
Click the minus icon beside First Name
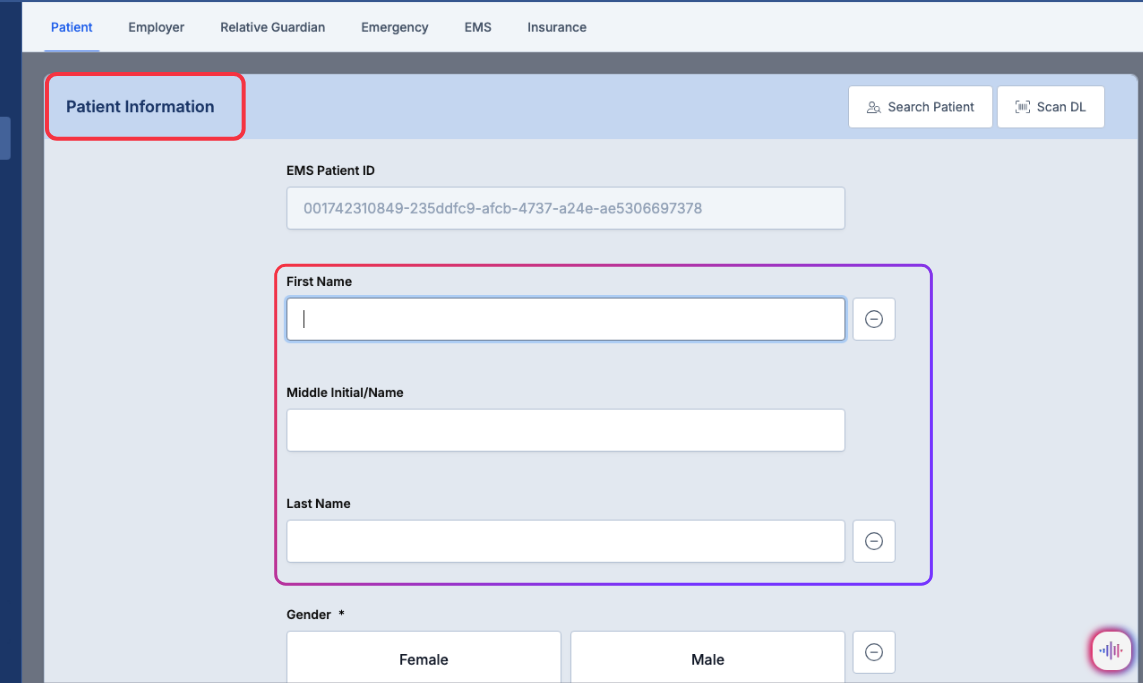point(873,319)
